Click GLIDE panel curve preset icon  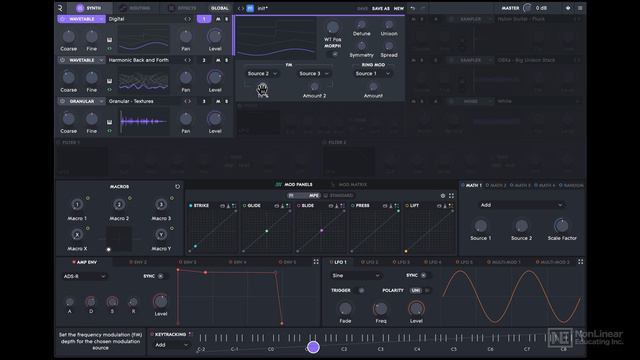pos(282,206)
